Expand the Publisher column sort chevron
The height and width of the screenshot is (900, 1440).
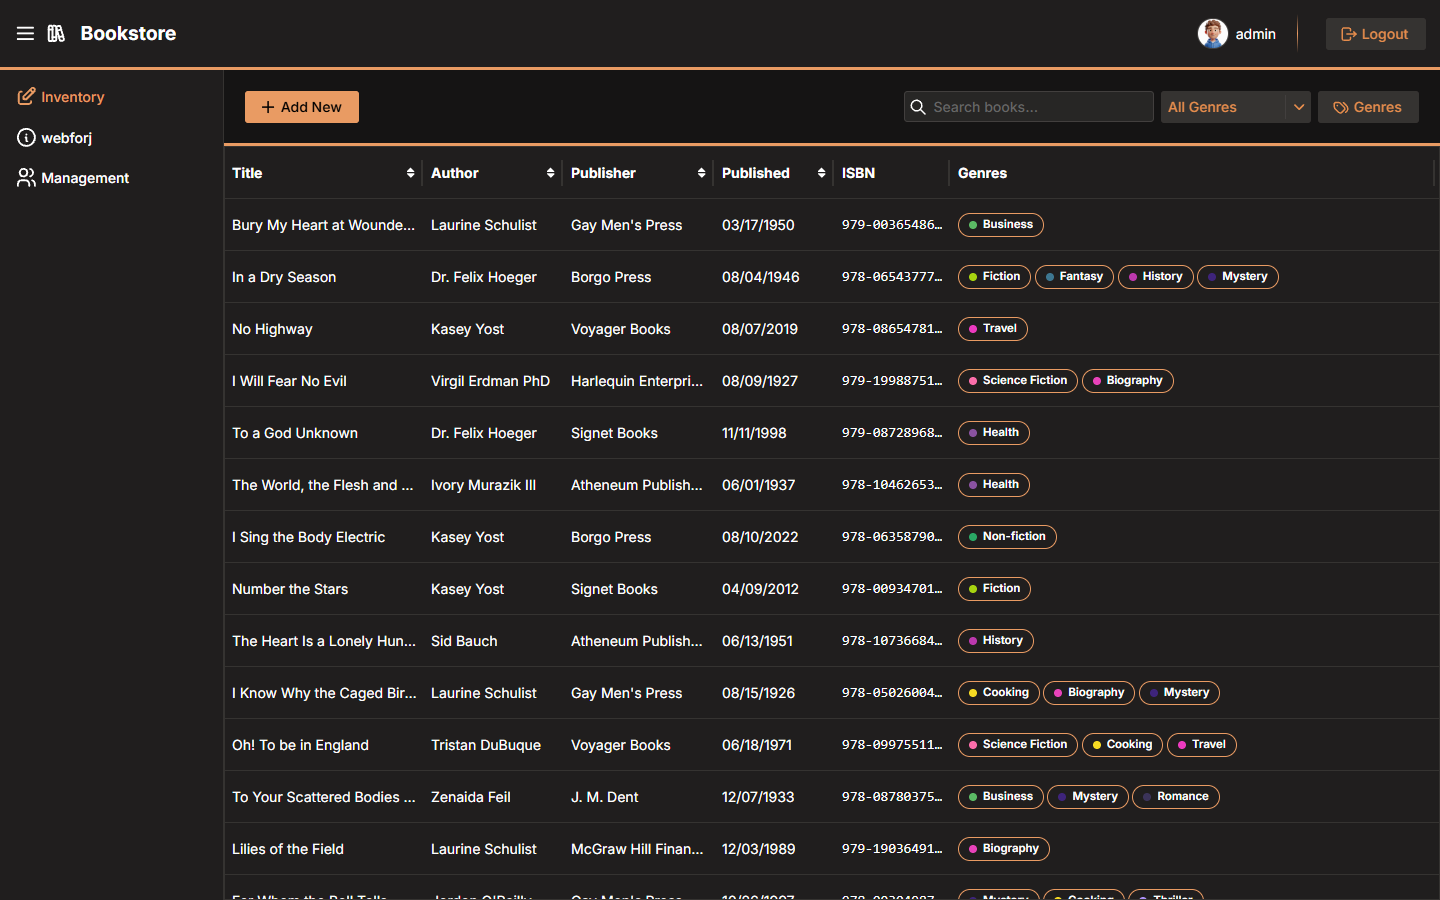(702, 172)
